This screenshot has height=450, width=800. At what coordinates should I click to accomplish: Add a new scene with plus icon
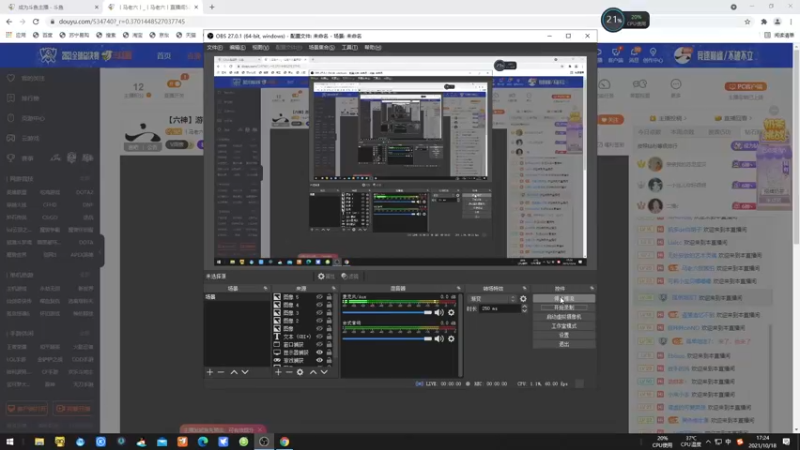coord(210,372)
